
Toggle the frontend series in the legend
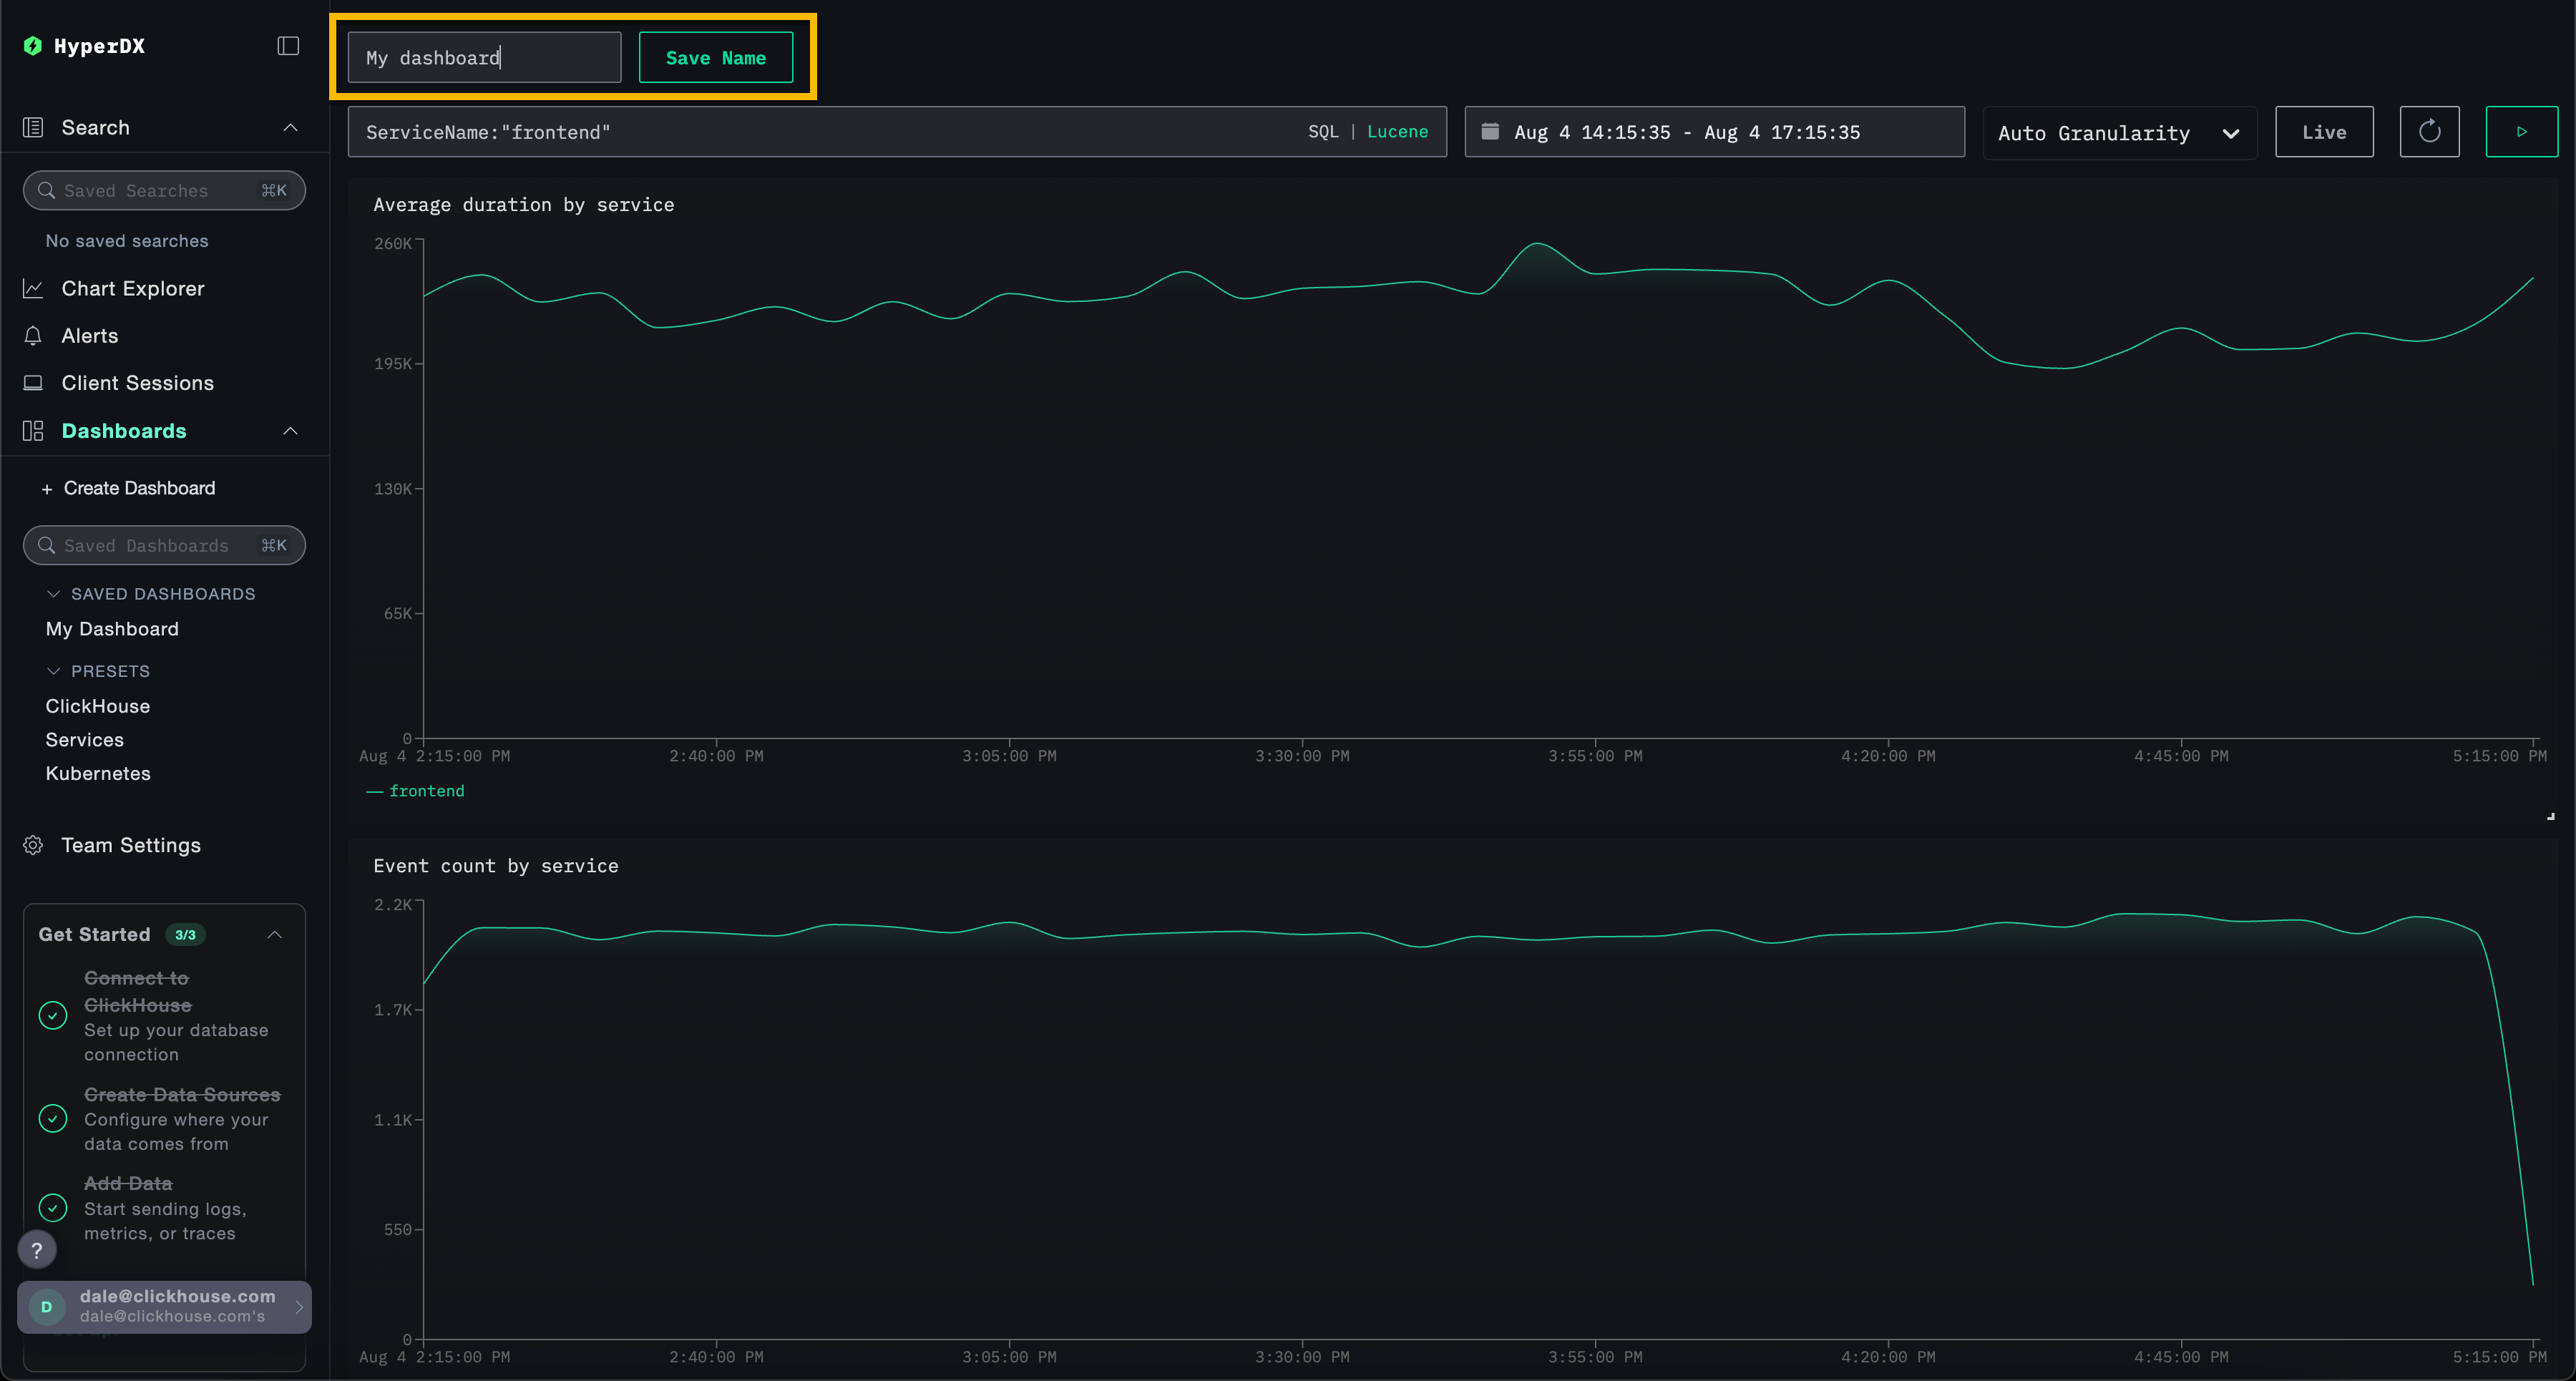click(416, 790)
